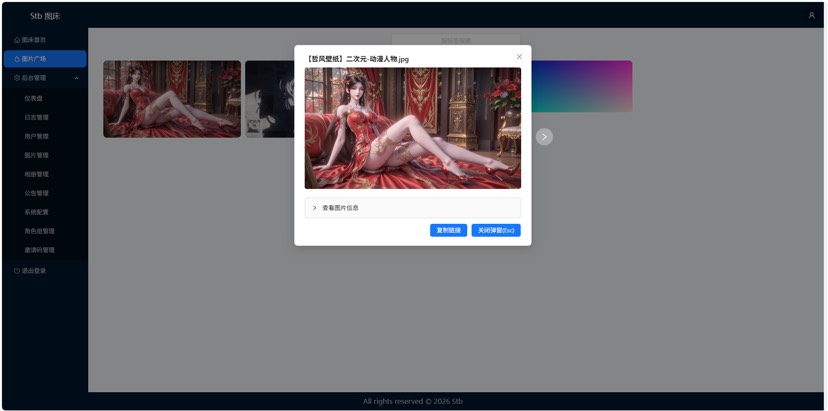
Task: Click the 复制链接 button
Action: 448,230
